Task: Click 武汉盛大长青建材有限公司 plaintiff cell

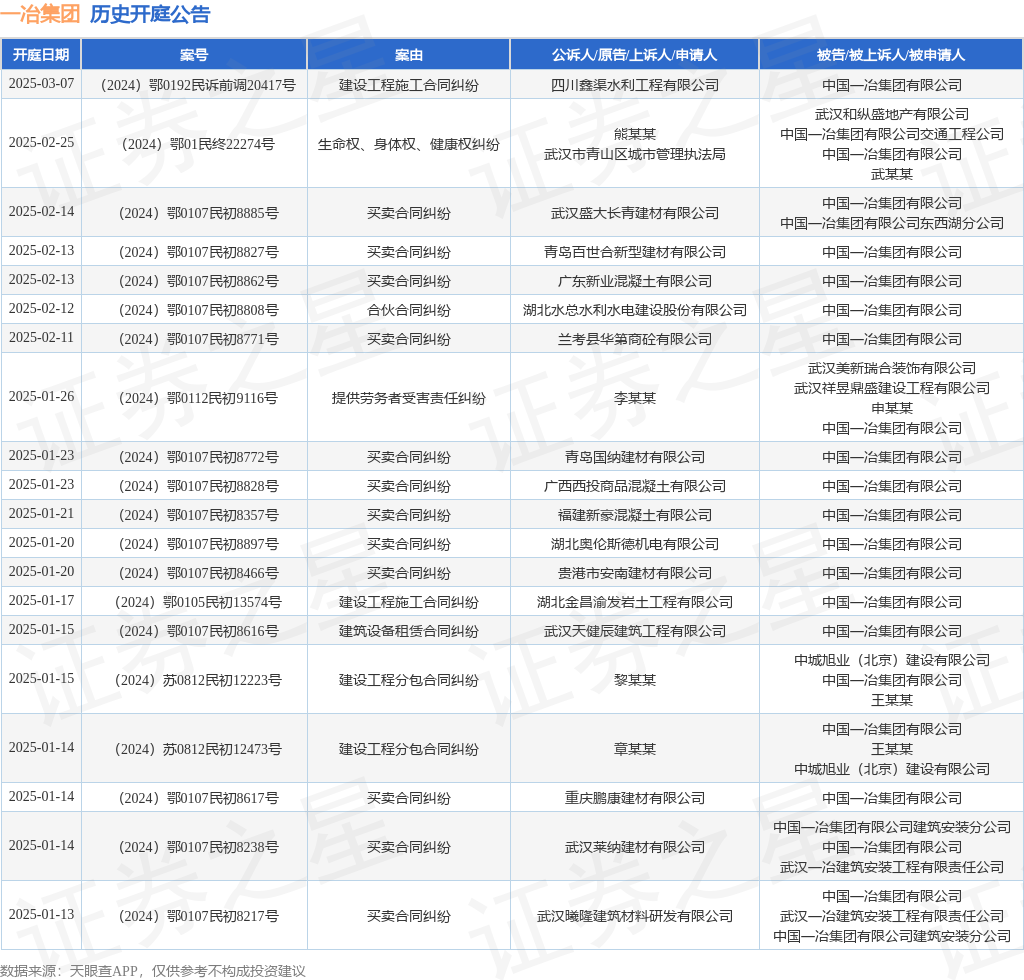Action: (634, 213)
